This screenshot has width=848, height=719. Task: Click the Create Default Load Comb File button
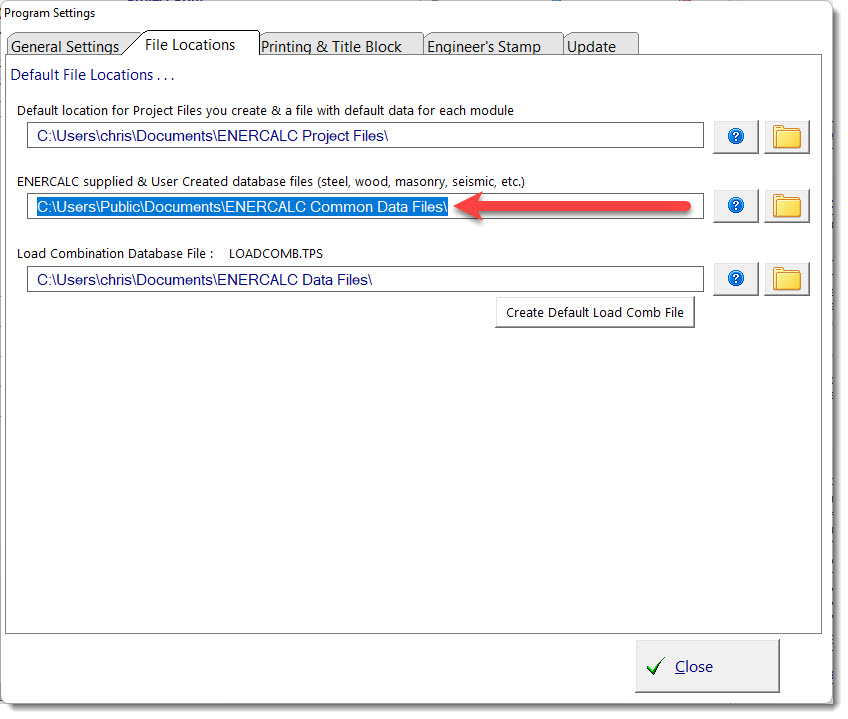pyautogui.click(x=594, y=312)
